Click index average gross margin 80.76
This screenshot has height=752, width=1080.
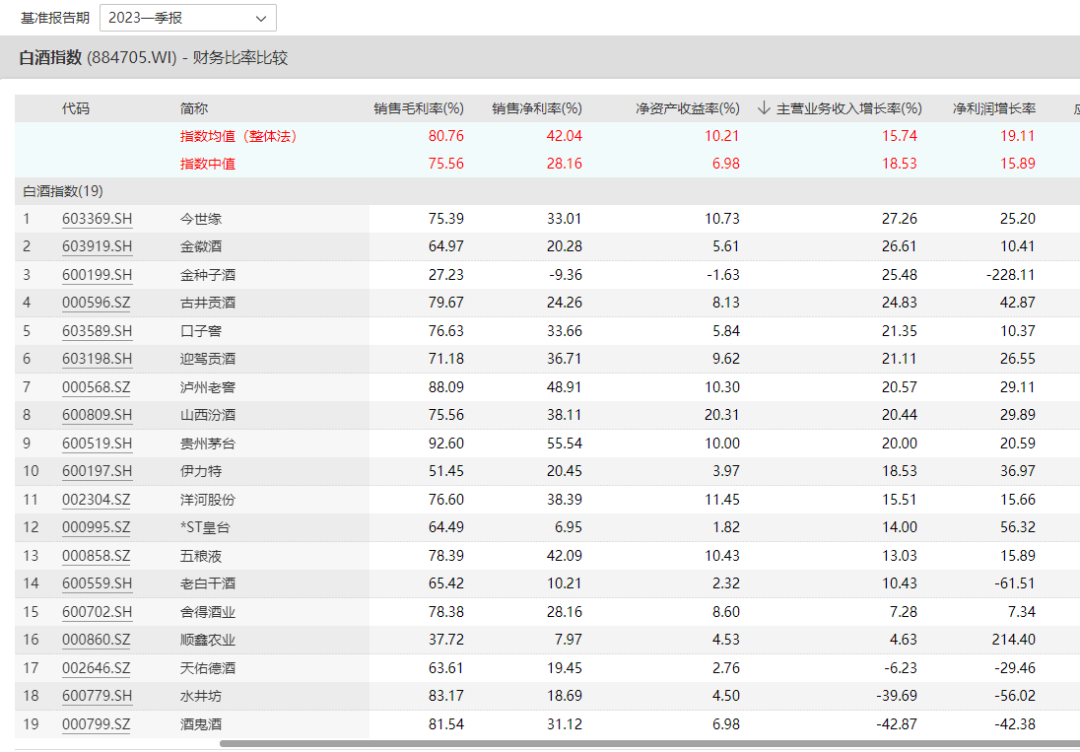[446, 136]
